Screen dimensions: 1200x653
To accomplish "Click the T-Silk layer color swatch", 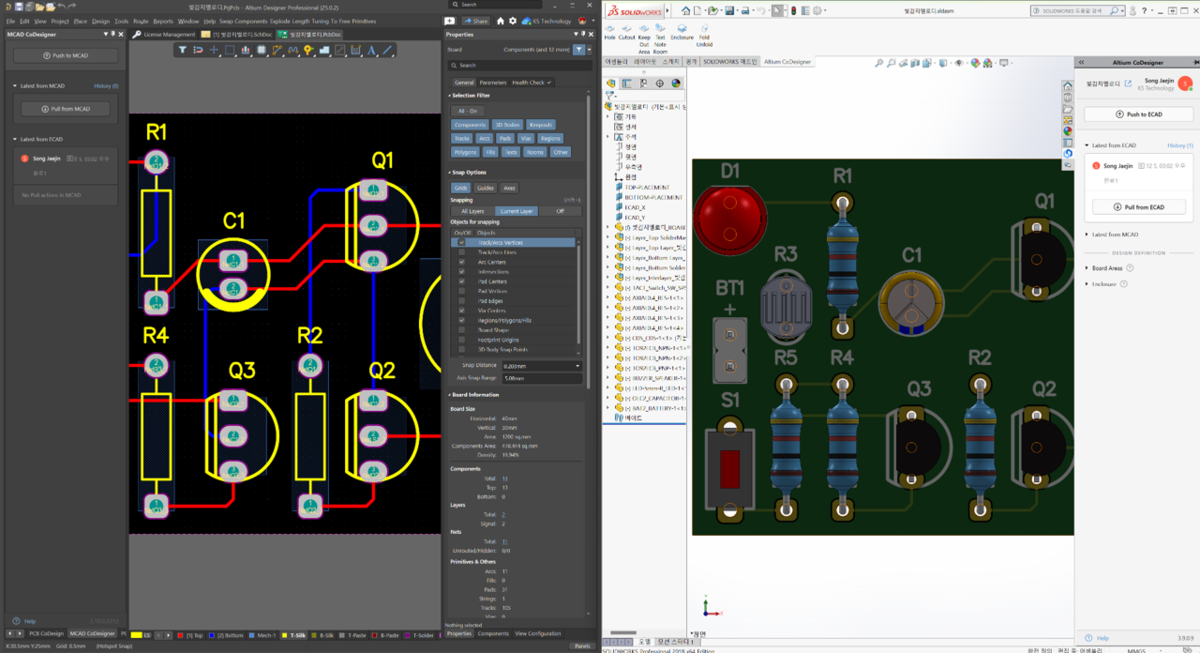I will coord(283,634).
